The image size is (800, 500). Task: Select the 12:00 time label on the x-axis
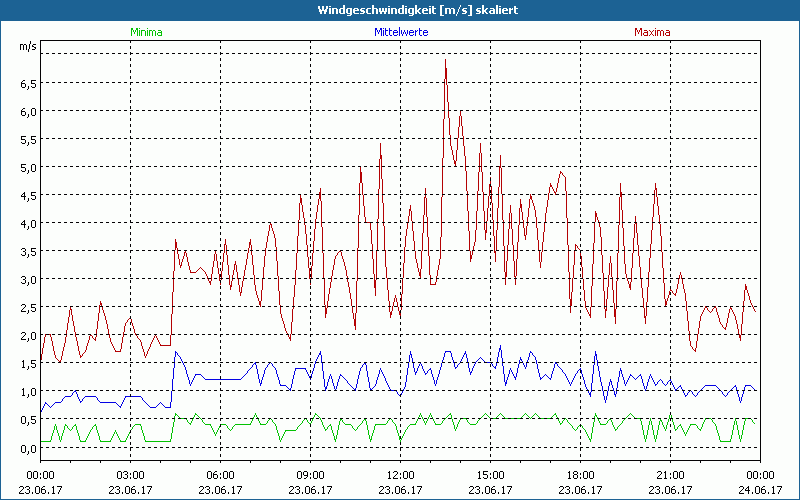tap(400, 475)
